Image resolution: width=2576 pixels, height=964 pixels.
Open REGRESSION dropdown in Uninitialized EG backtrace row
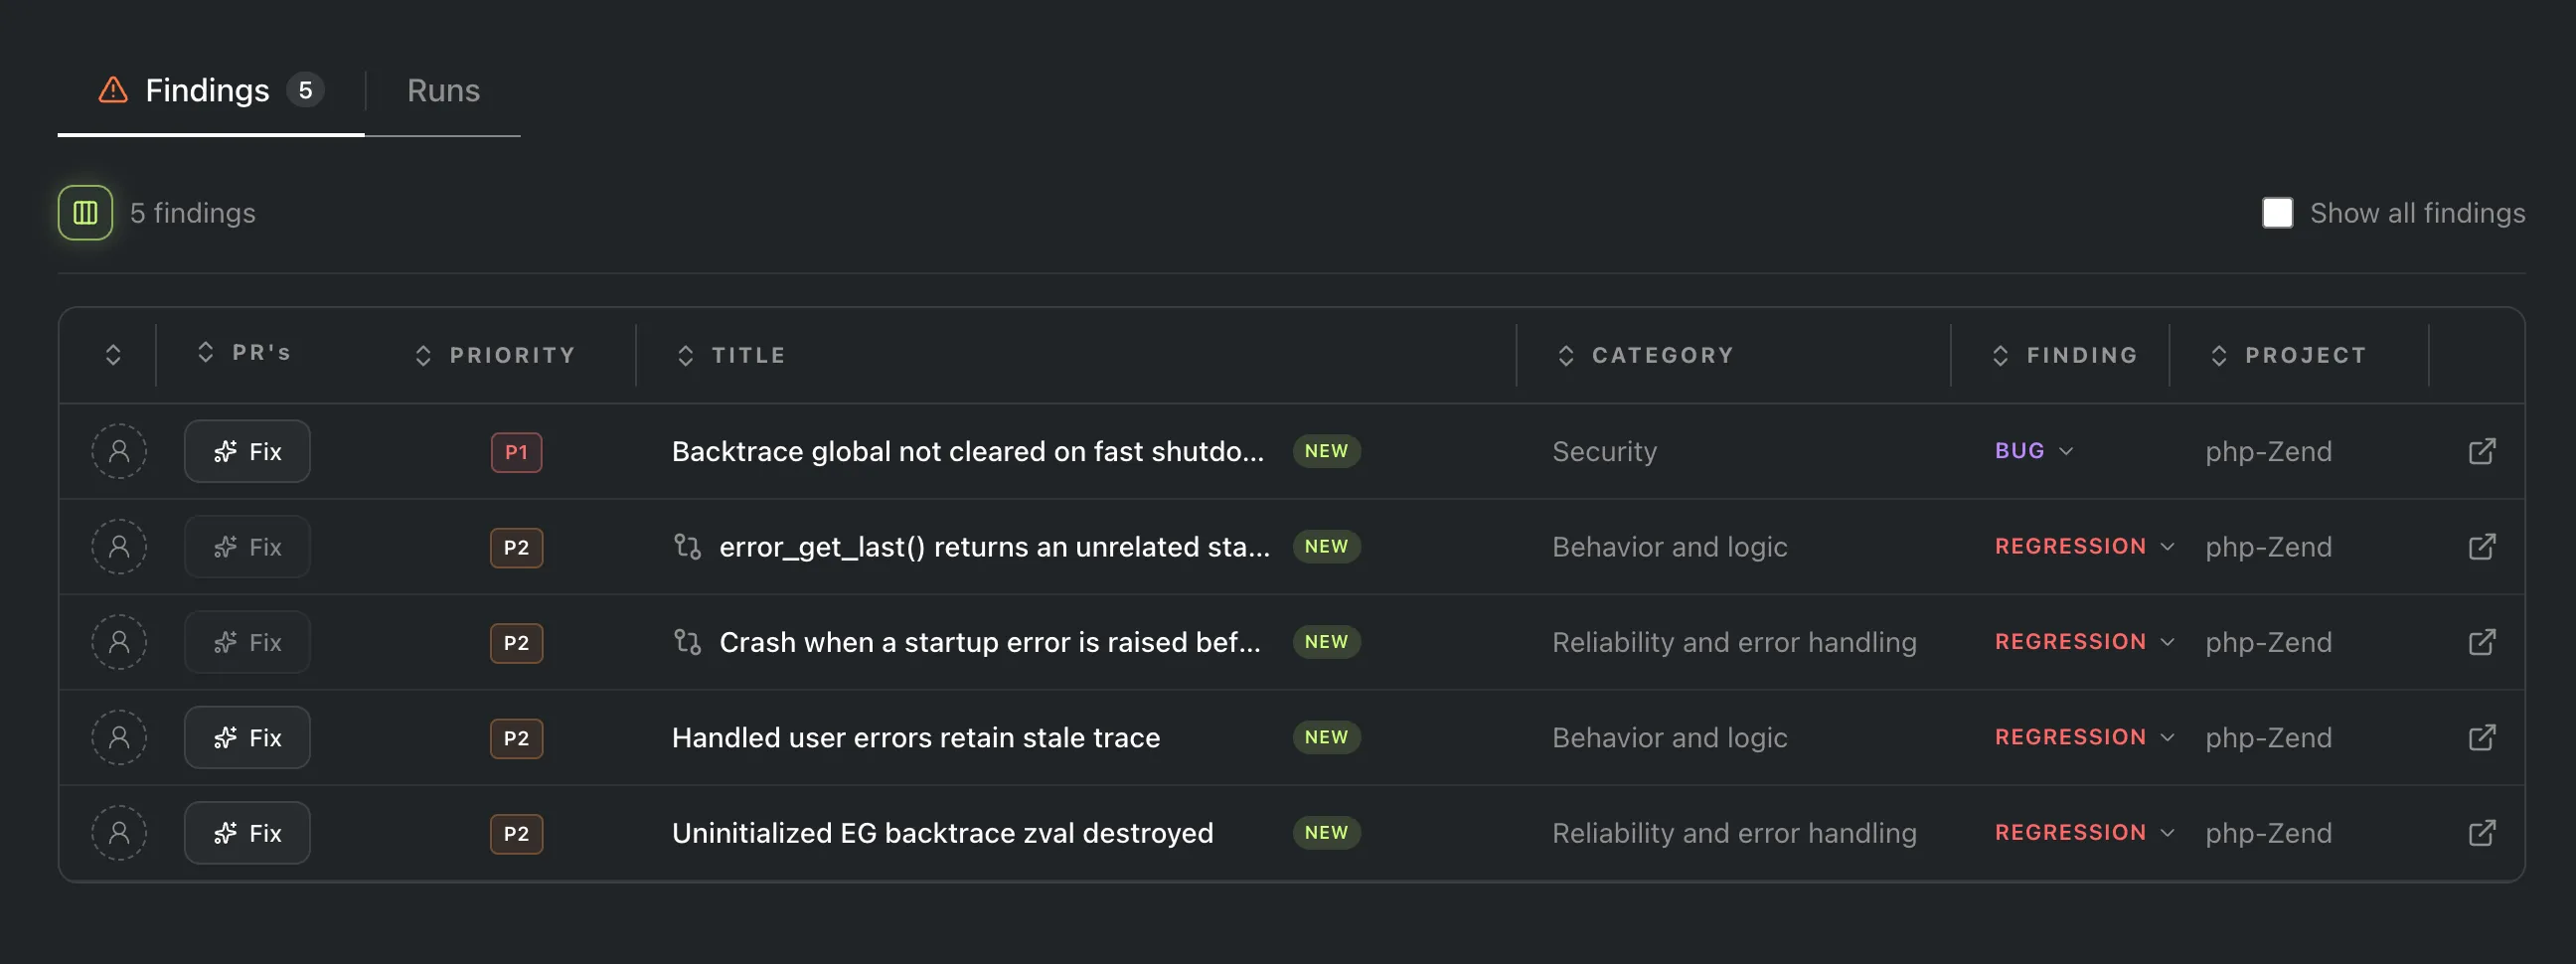coord(2085,833)
